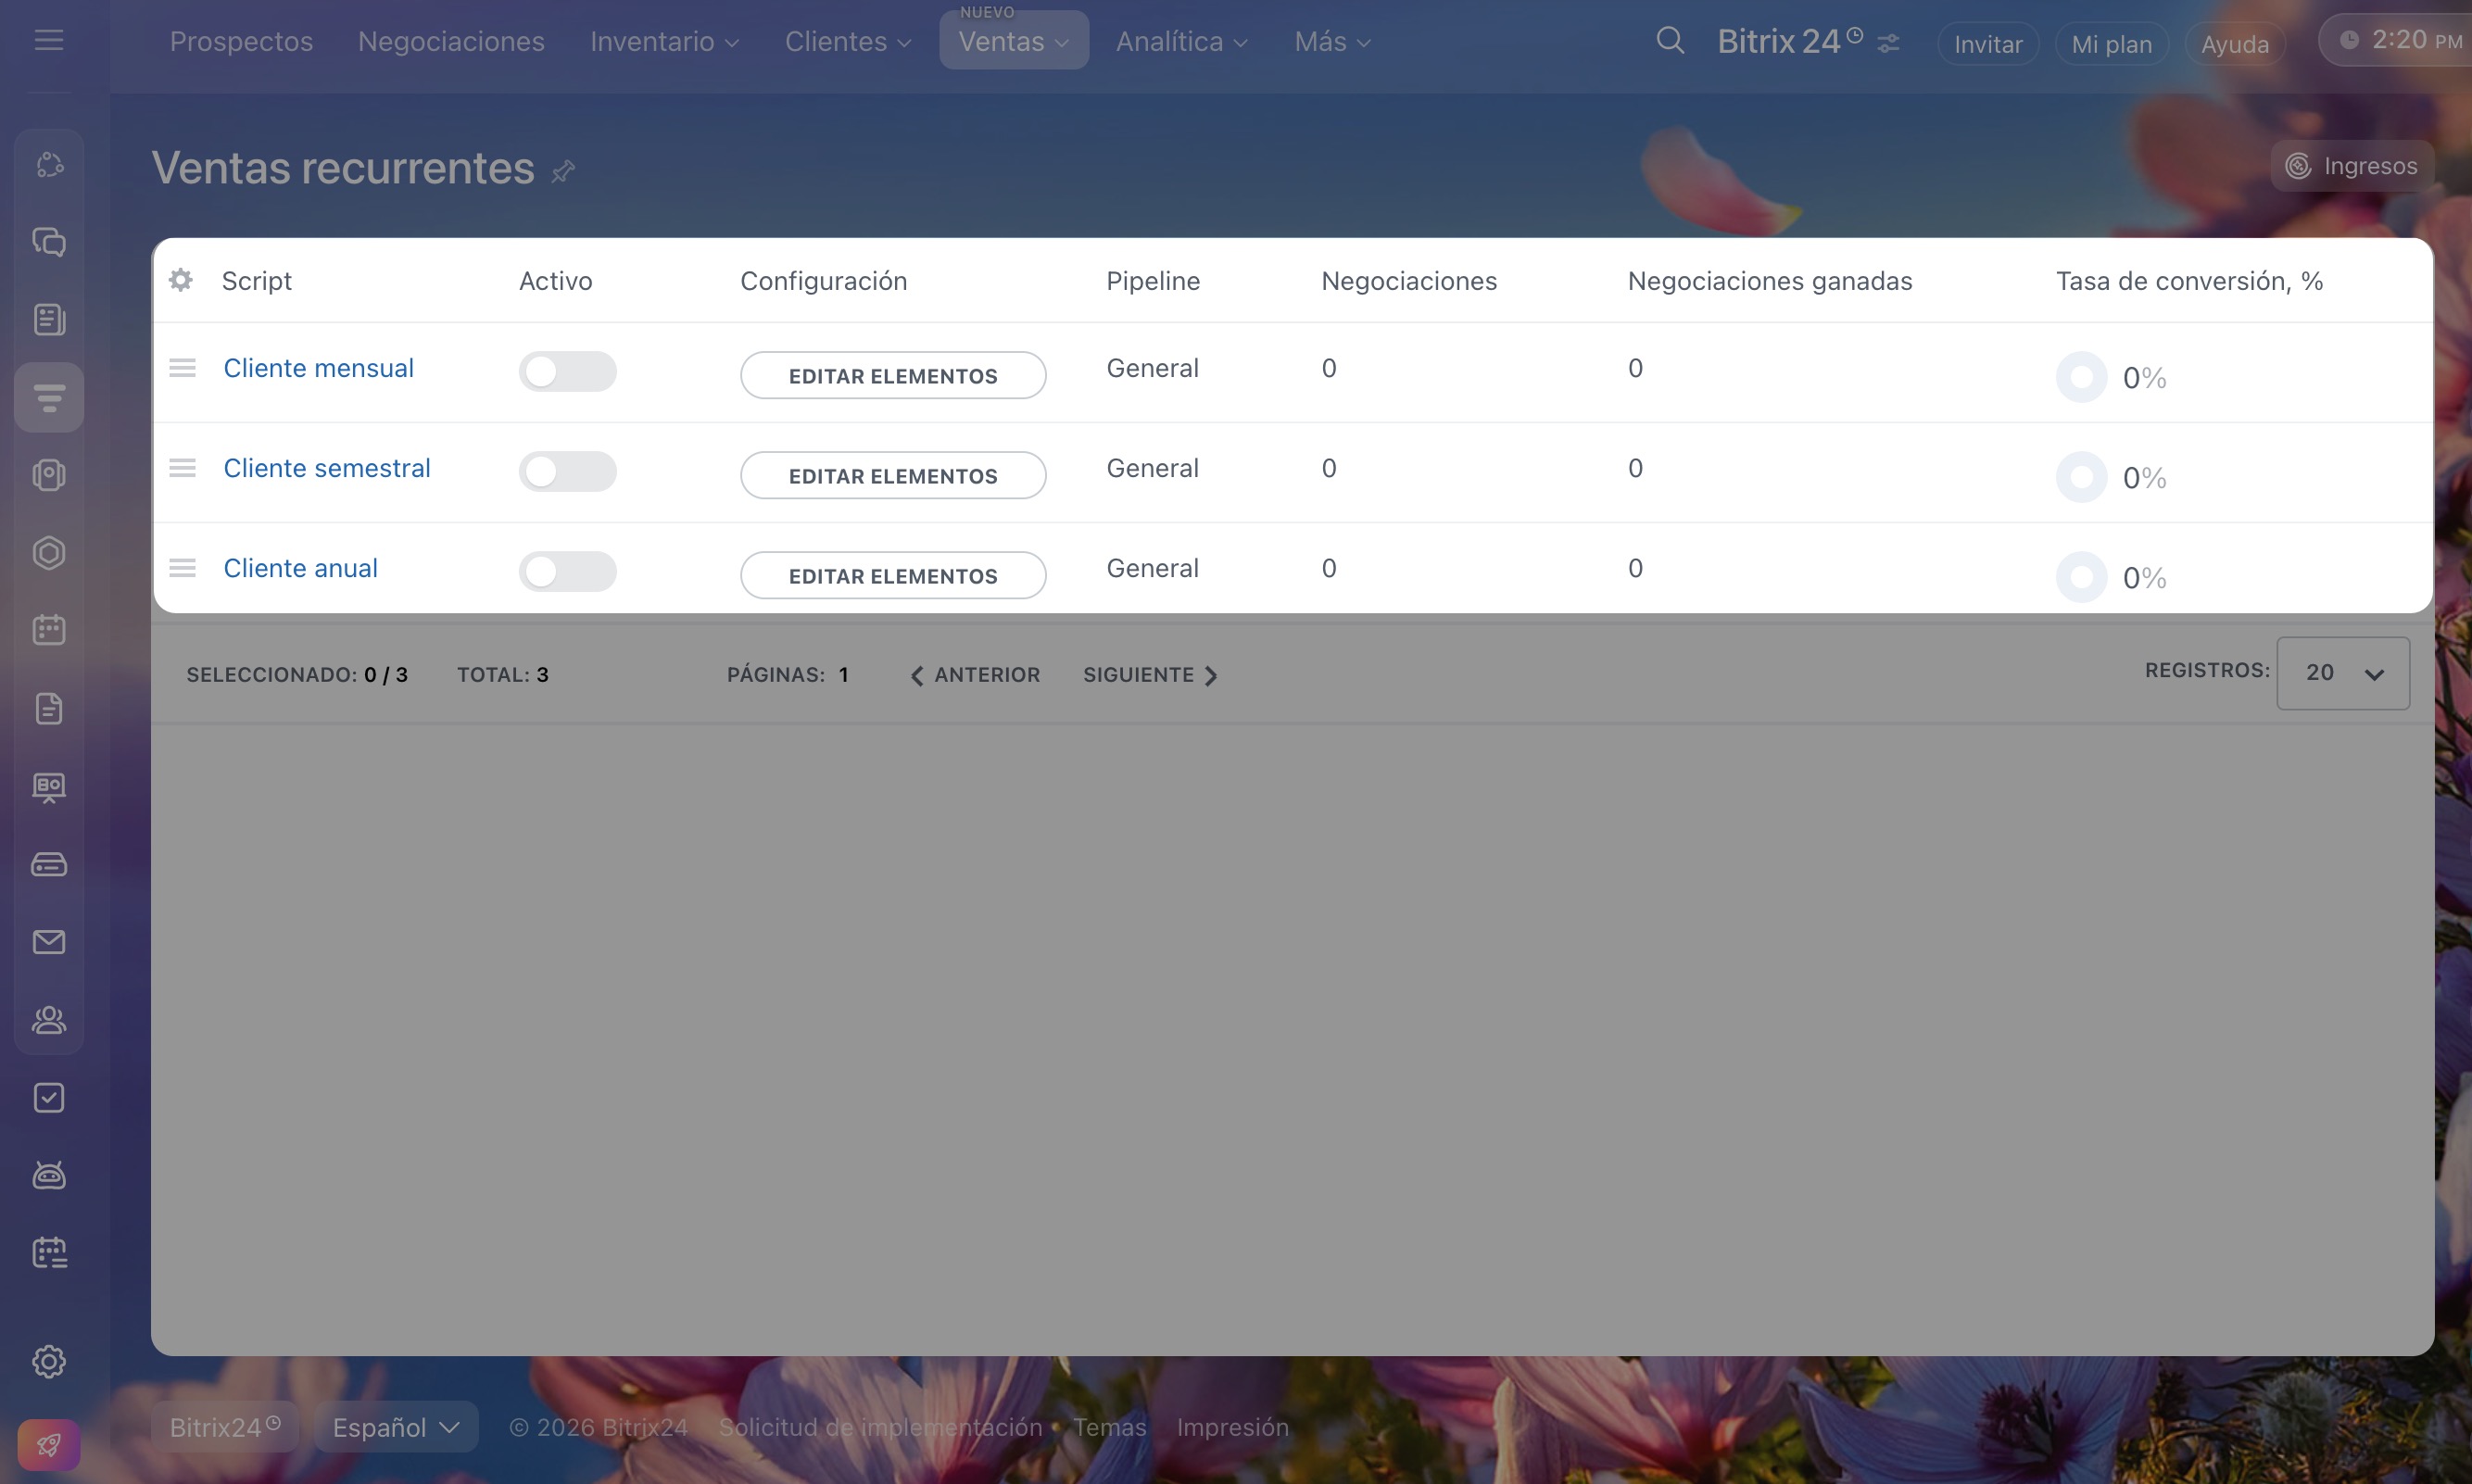Open the tasks checkmark sidebar icon
2472x1484 pixels.
(49, 1098)
